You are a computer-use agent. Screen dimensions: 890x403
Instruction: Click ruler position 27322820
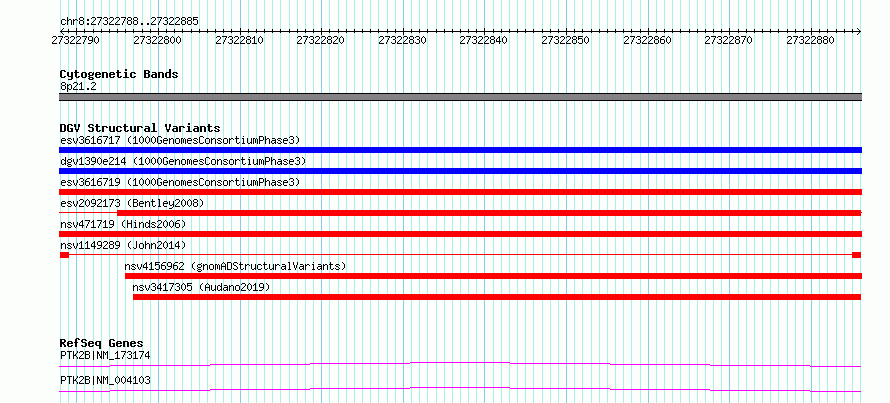321,41
